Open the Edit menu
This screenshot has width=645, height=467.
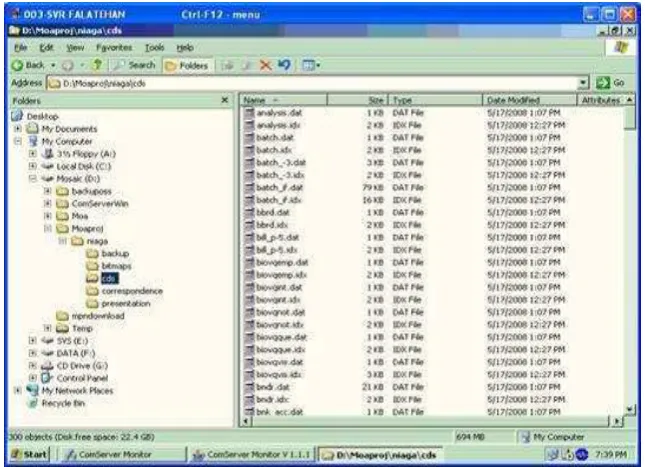click(46, 48)
